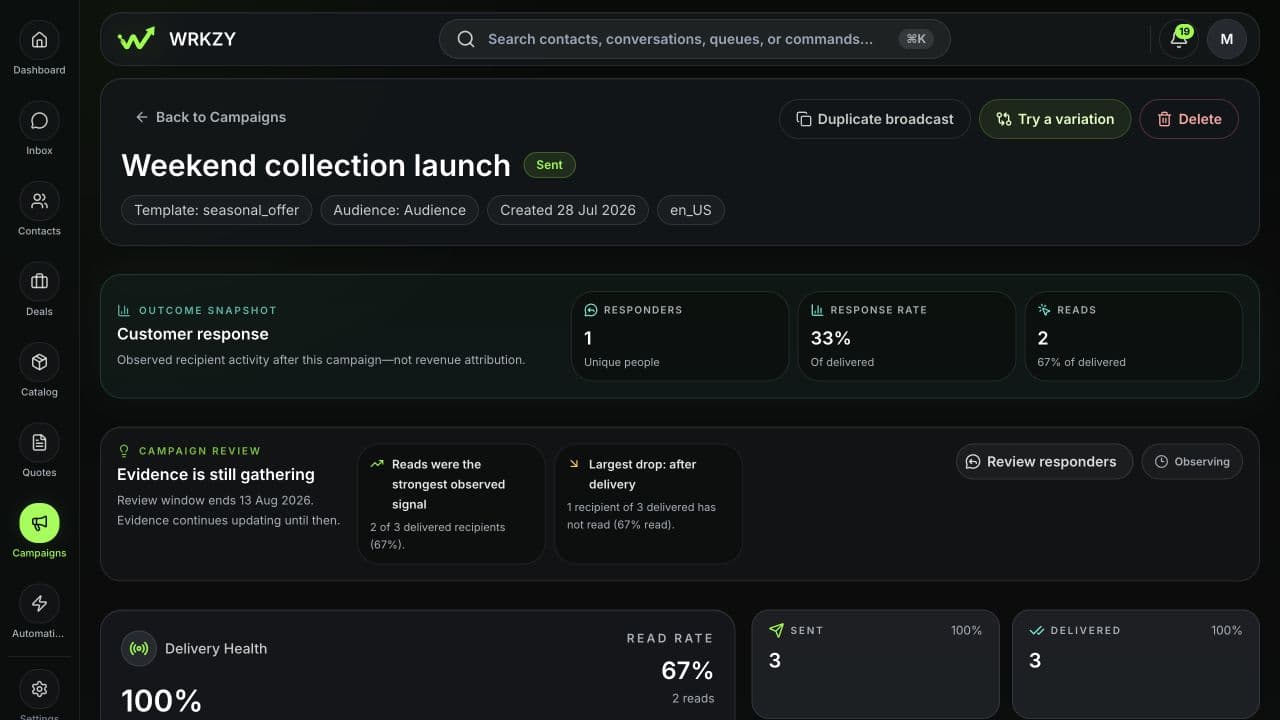The width and height of the screenshot is (1280, 720).
Task: Open the Responders metric card
Action: coord(680,336)
